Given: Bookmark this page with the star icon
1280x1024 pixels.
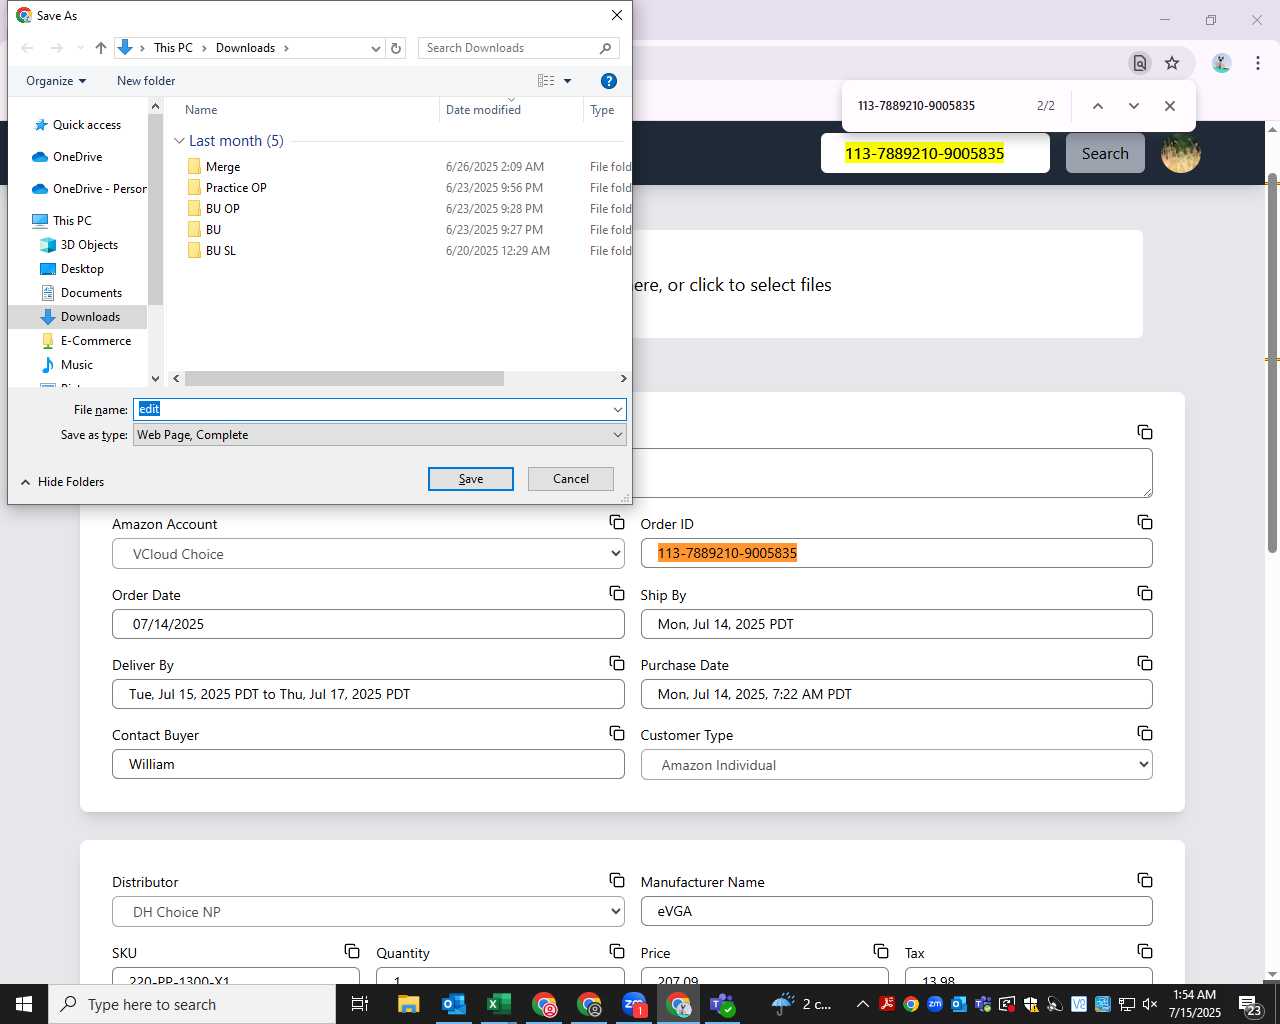Looking at the screenshot, I should point(1172,63).
